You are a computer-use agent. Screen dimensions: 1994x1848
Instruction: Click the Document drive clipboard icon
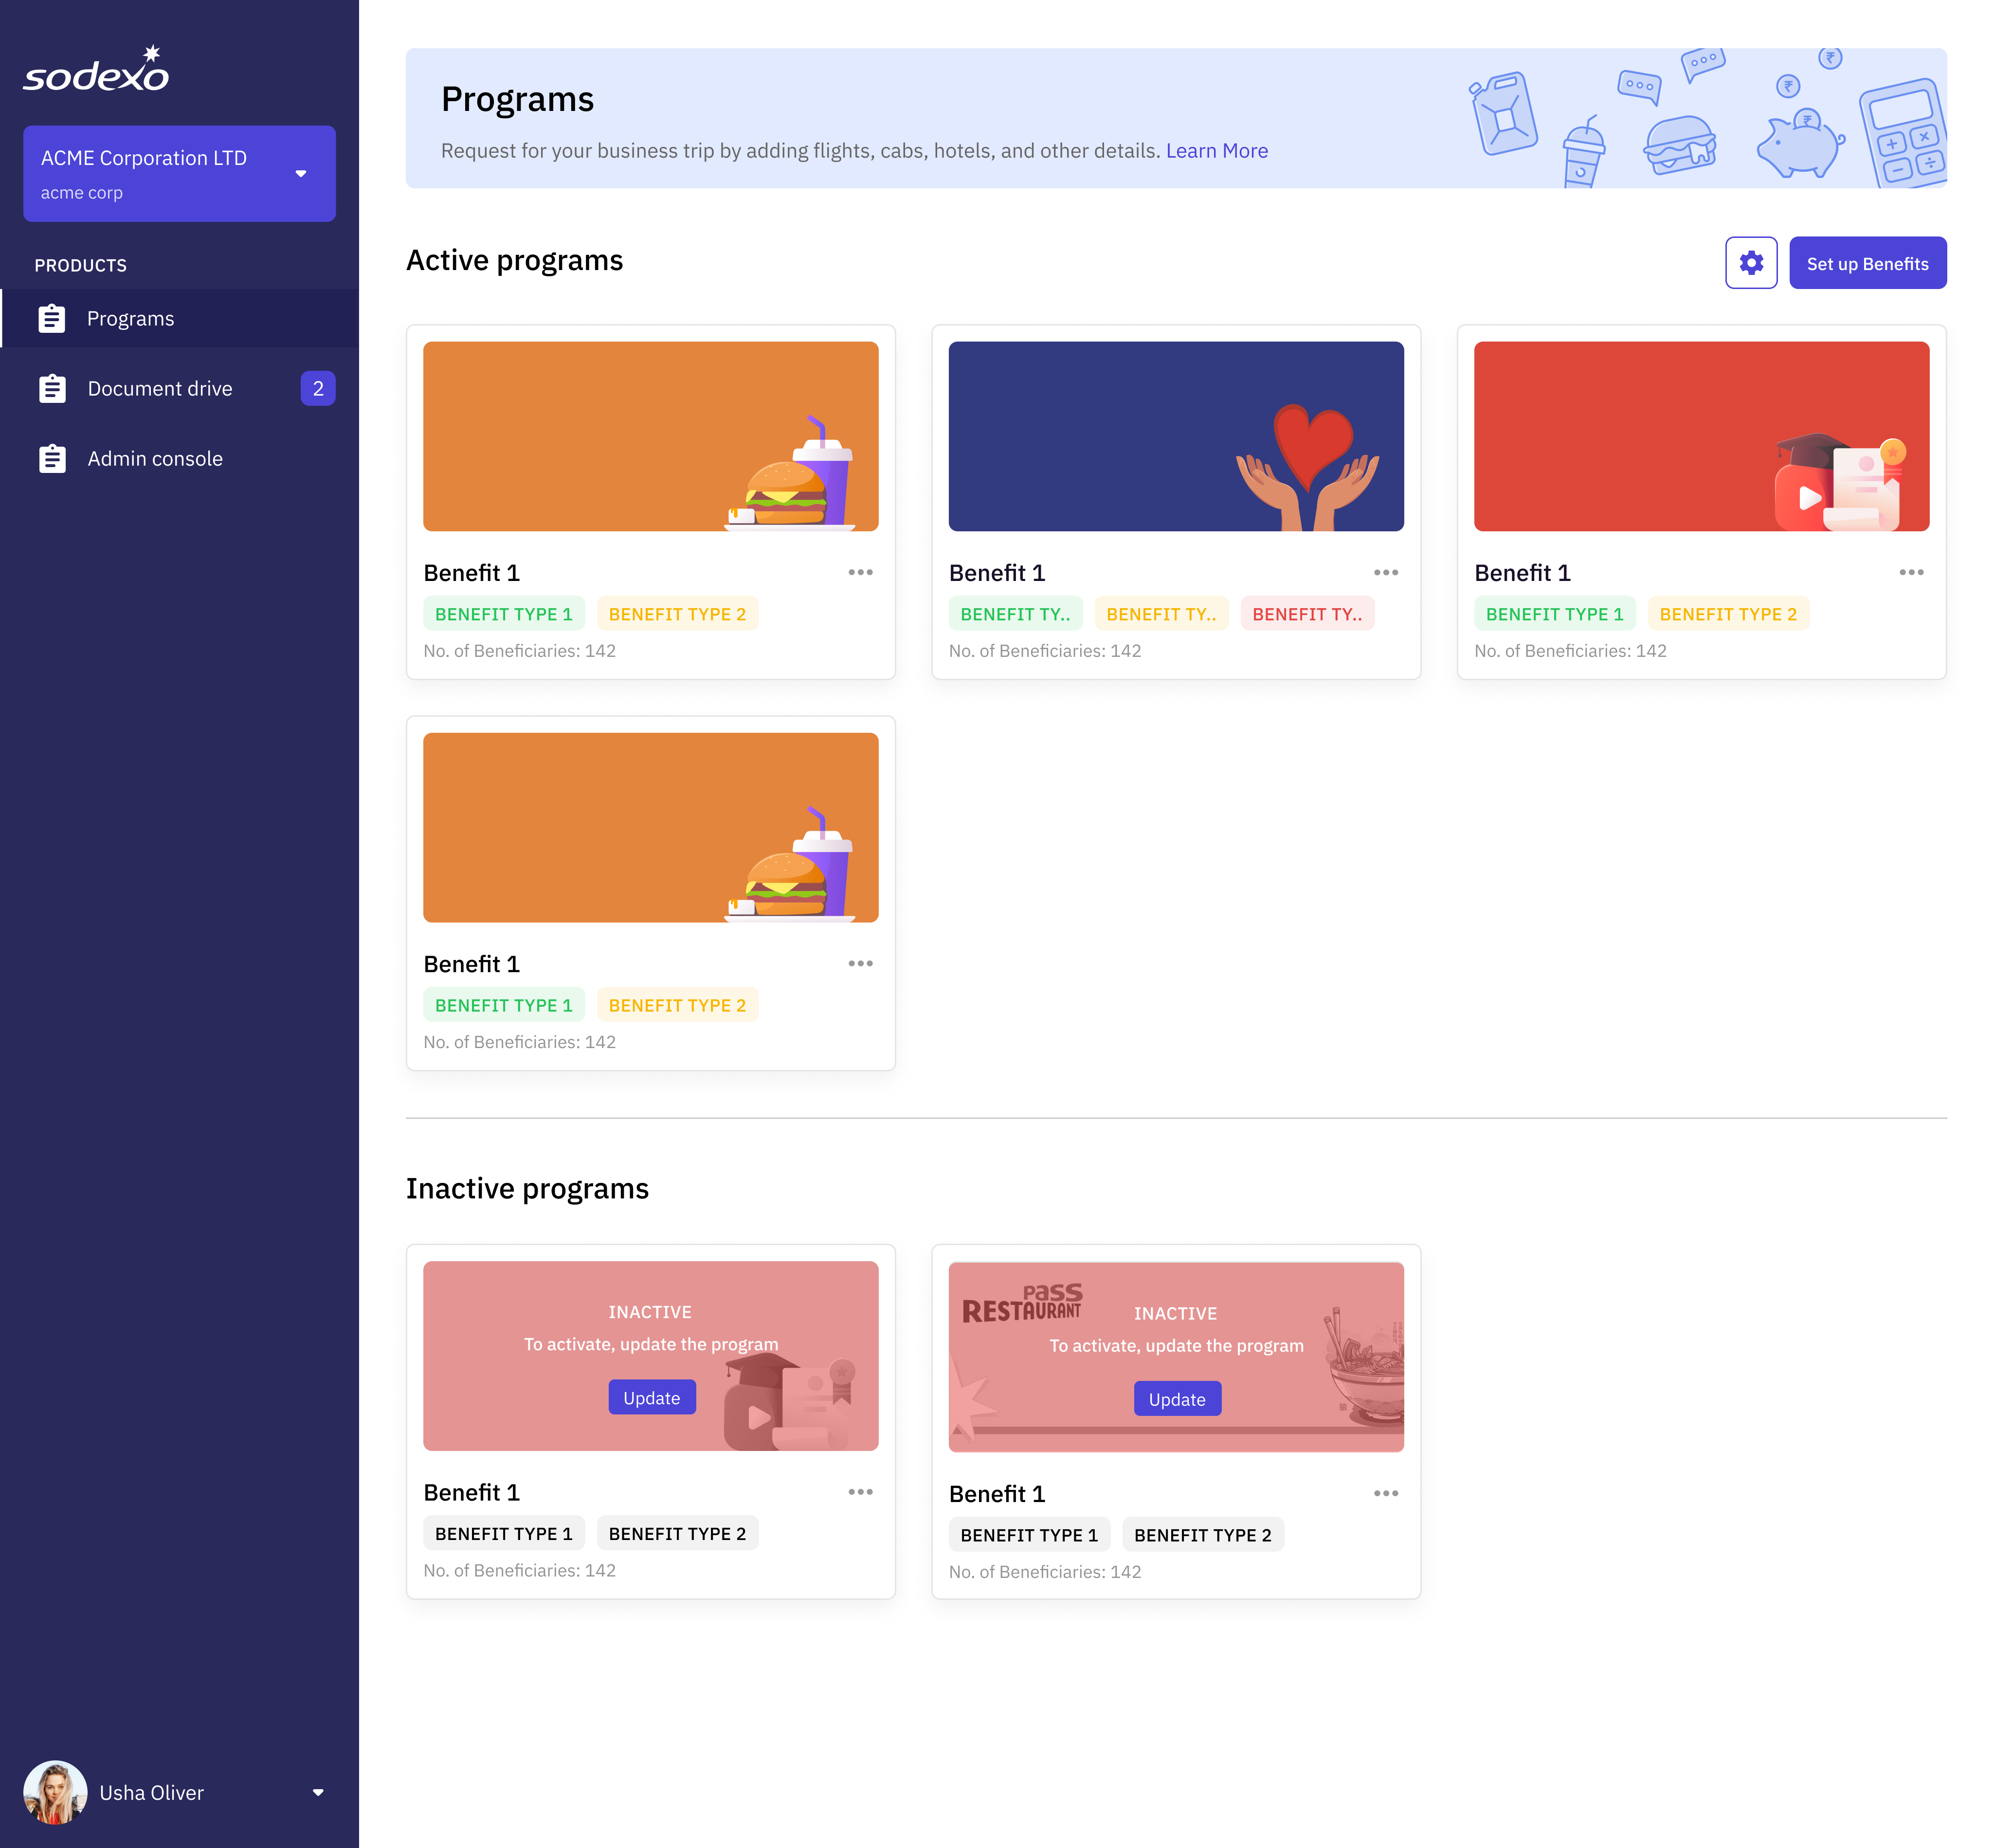(x=52, y=389)
